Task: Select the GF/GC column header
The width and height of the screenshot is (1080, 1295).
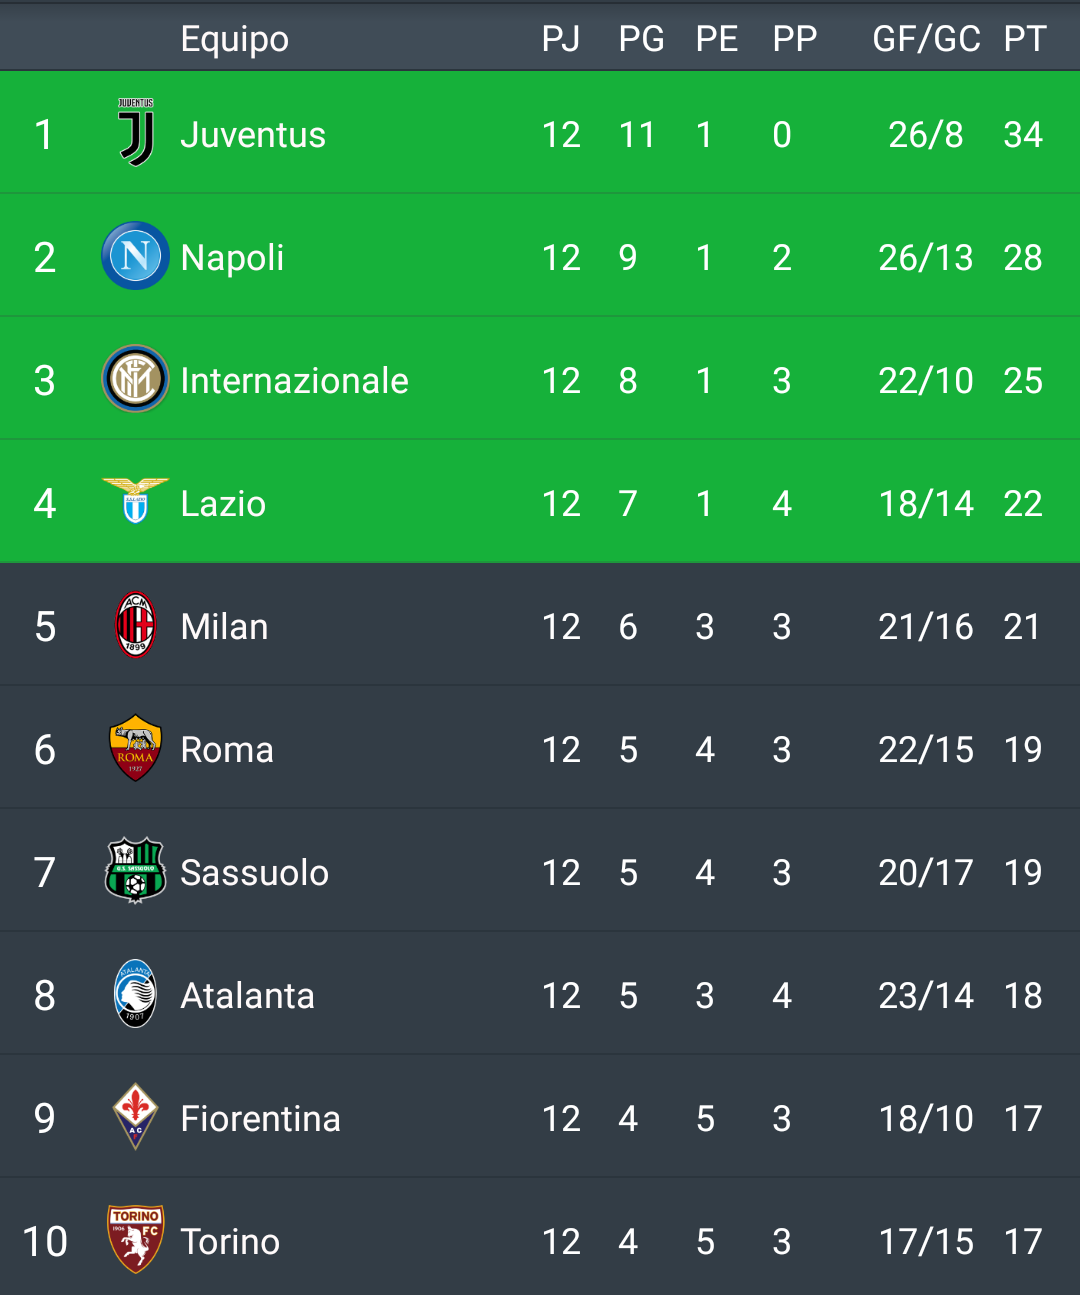Action: (x=926, y=39)
